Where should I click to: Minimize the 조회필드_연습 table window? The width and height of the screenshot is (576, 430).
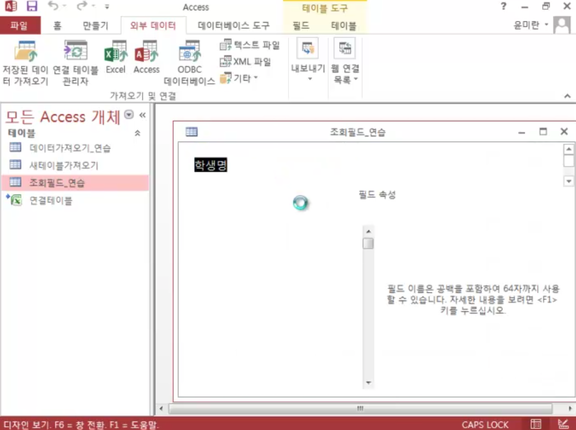click(x=522, y=132)
